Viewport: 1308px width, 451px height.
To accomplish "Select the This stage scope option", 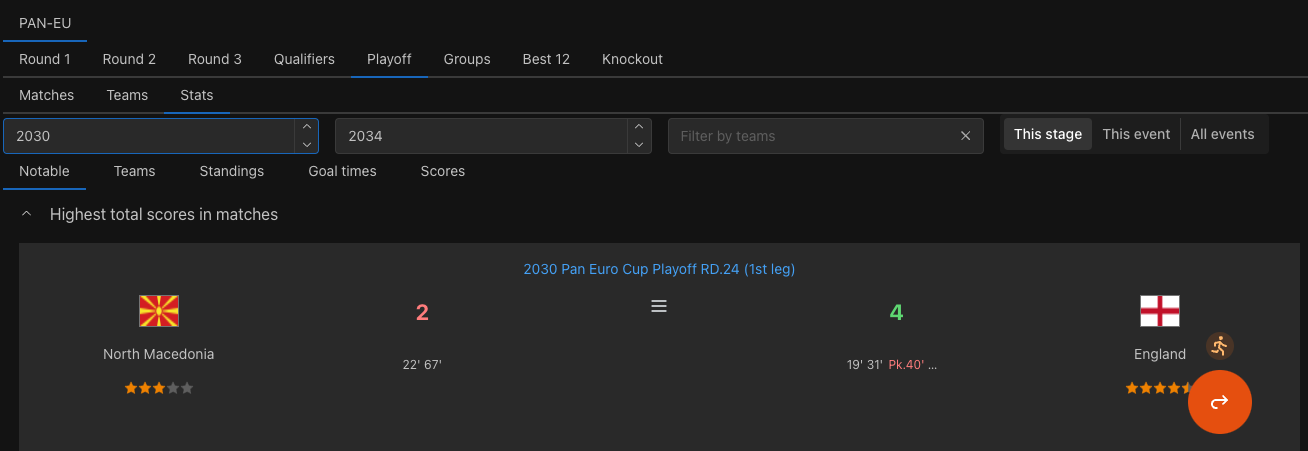I will (x=1048, y=134).
